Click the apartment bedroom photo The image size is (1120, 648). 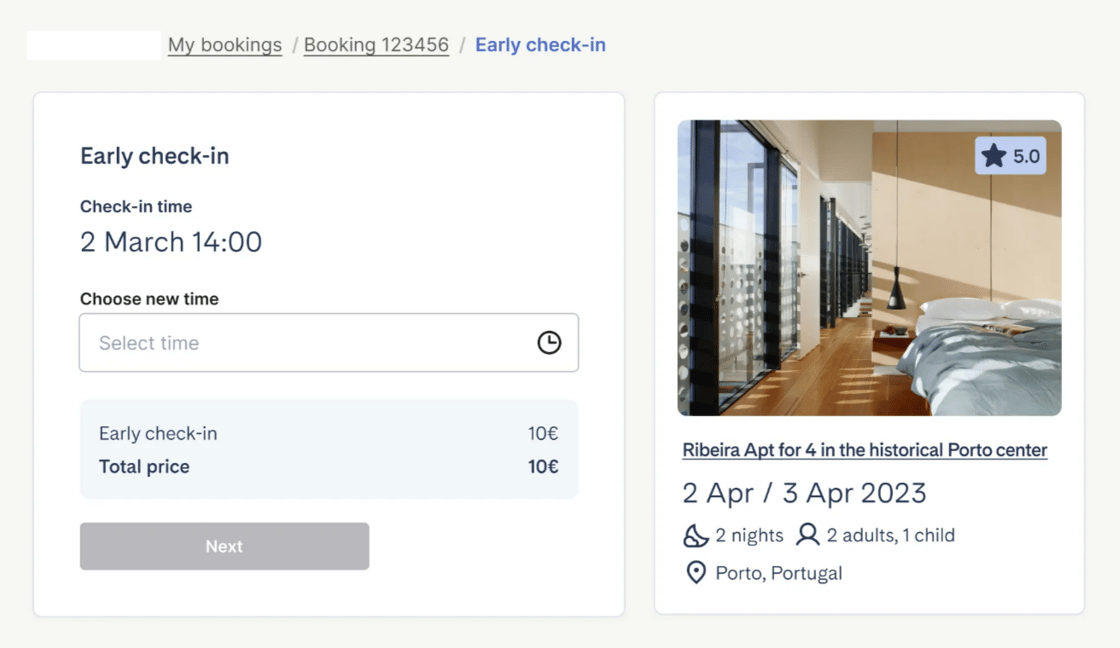(x=869, y=268)
